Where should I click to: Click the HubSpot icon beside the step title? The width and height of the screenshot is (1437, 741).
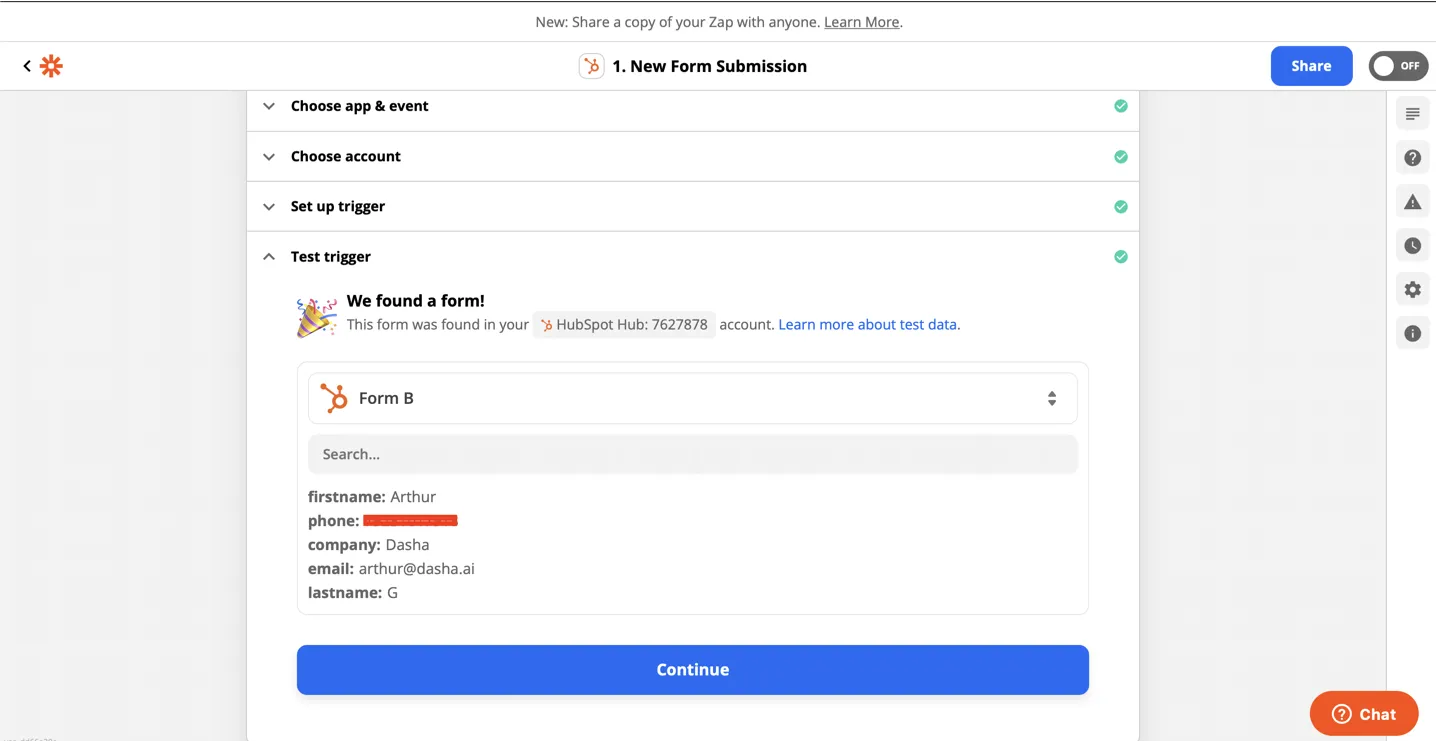(x=591, y=66)
